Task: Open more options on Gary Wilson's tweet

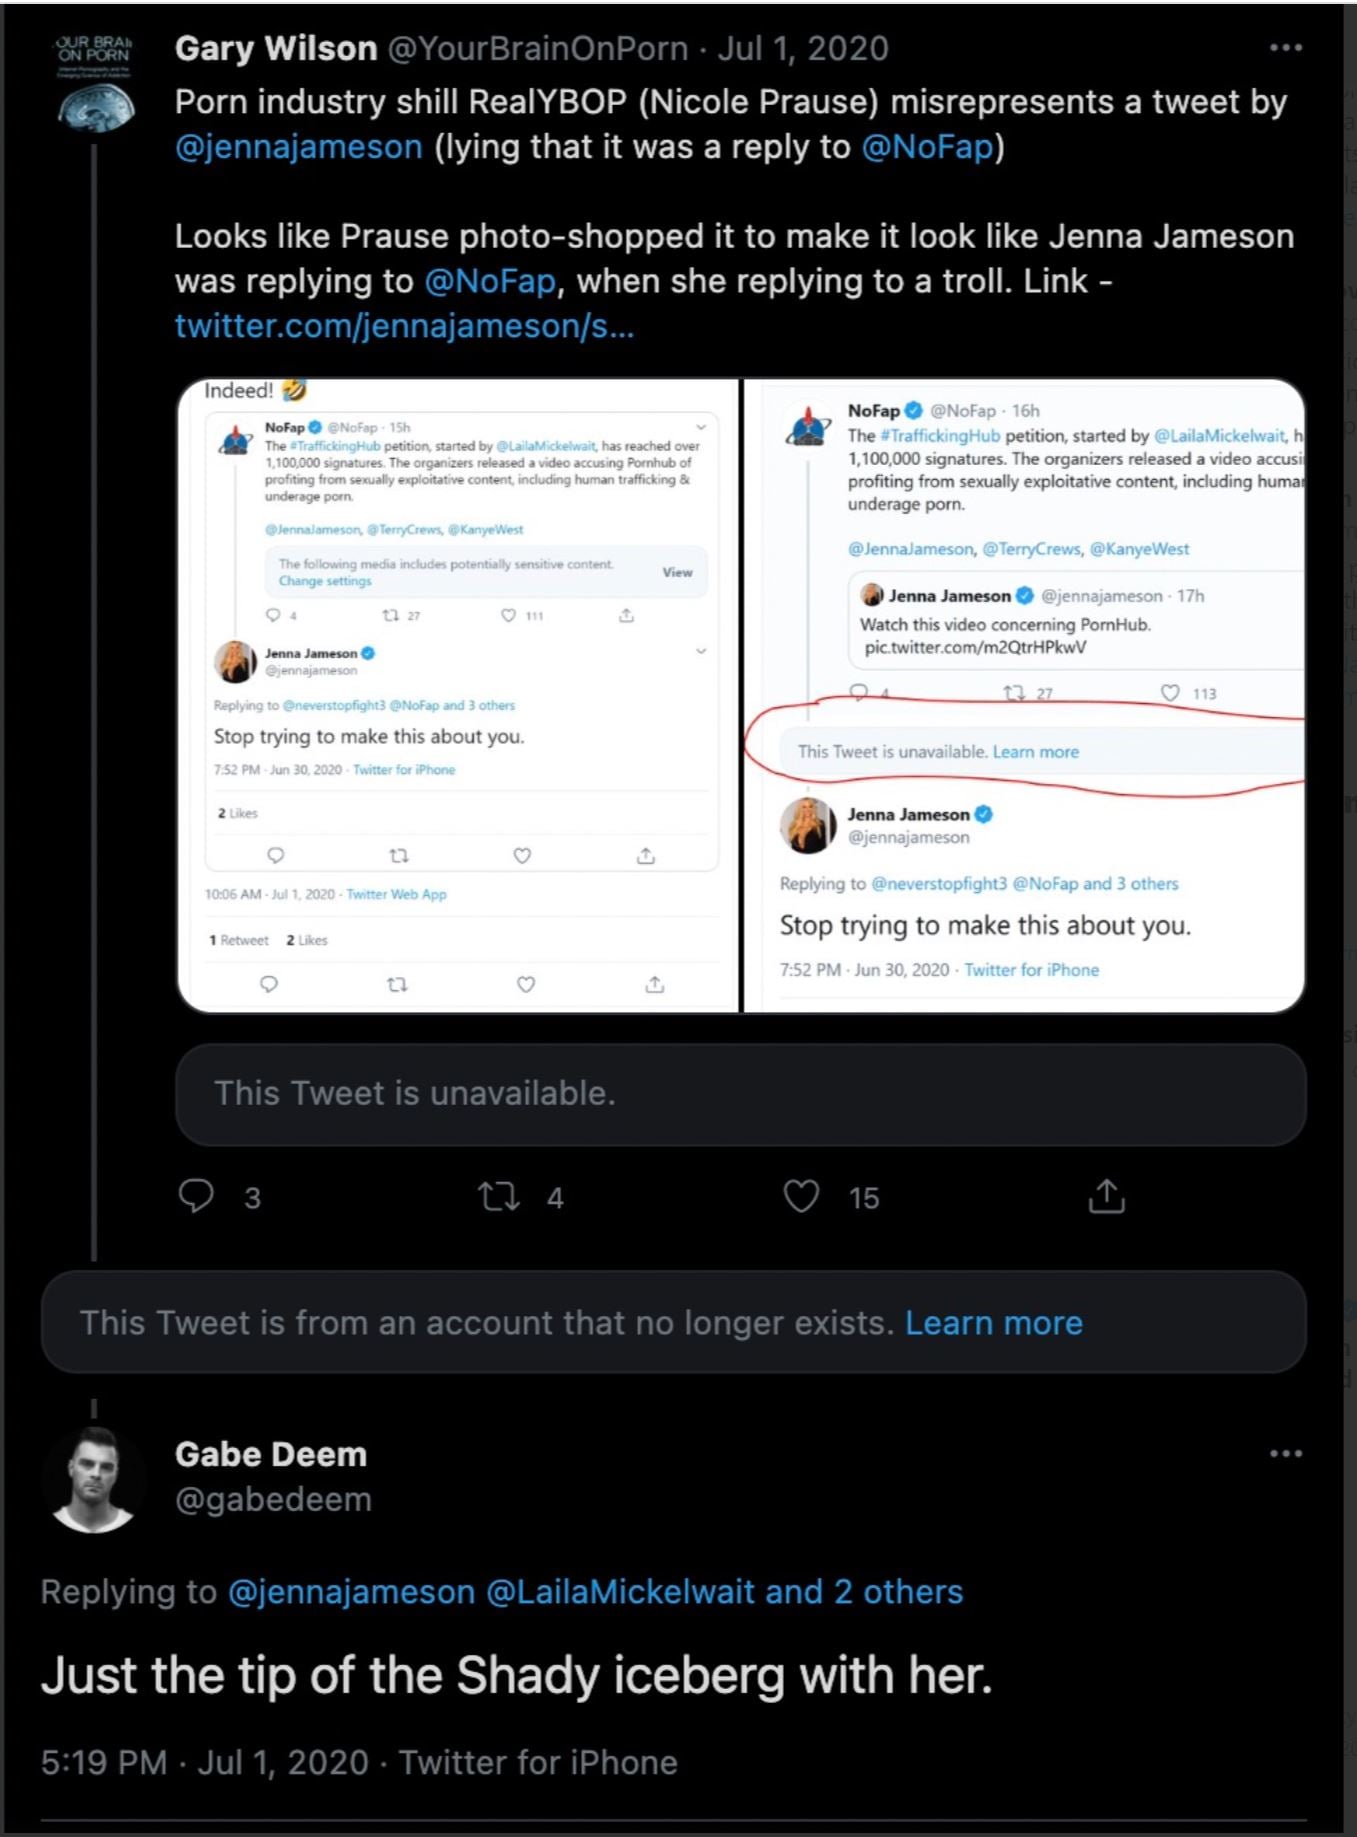Action: (1285, 48)
